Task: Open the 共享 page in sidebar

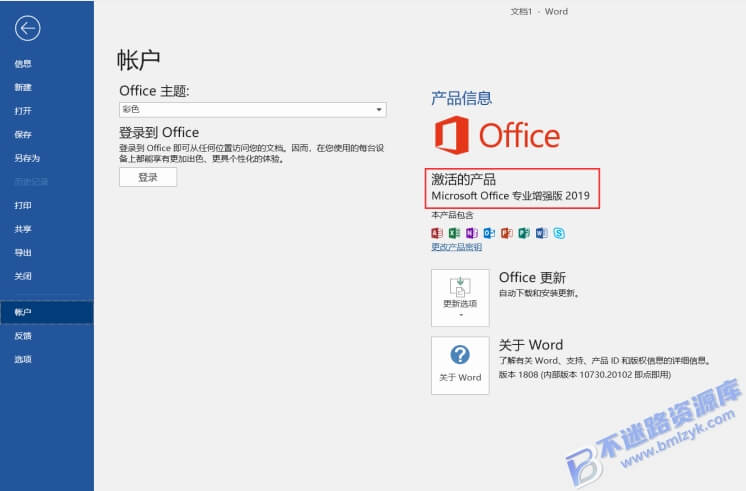Action: pyautogui.click(x=23, y=229)
